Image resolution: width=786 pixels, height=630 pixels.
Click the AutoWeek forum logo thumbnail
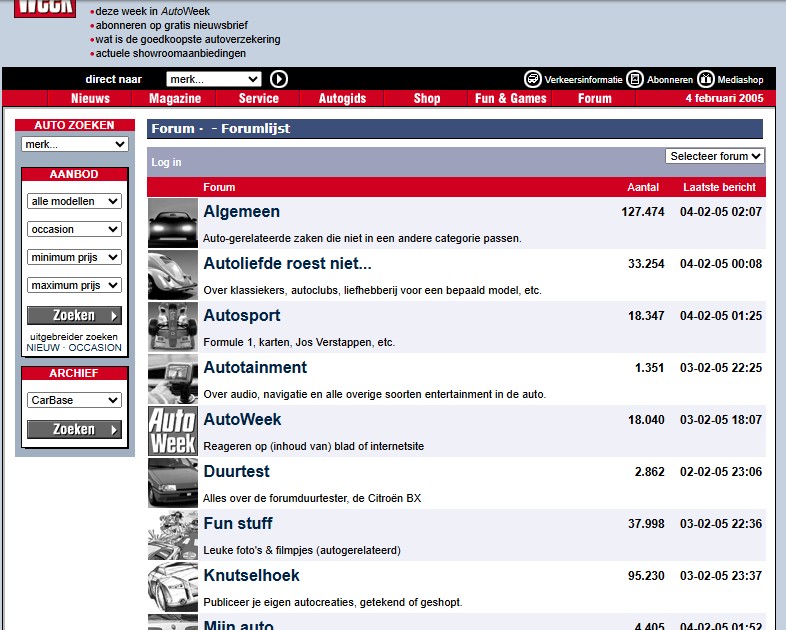click(x=173, y=431)
